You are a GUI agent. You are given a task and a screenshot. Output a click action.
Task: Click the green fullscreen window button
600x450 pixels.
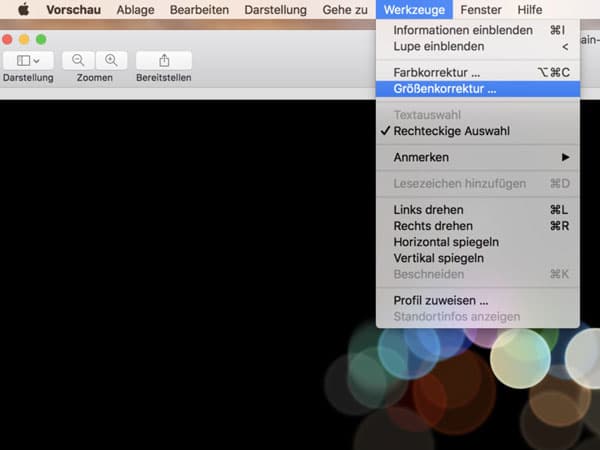click(41, 39)
